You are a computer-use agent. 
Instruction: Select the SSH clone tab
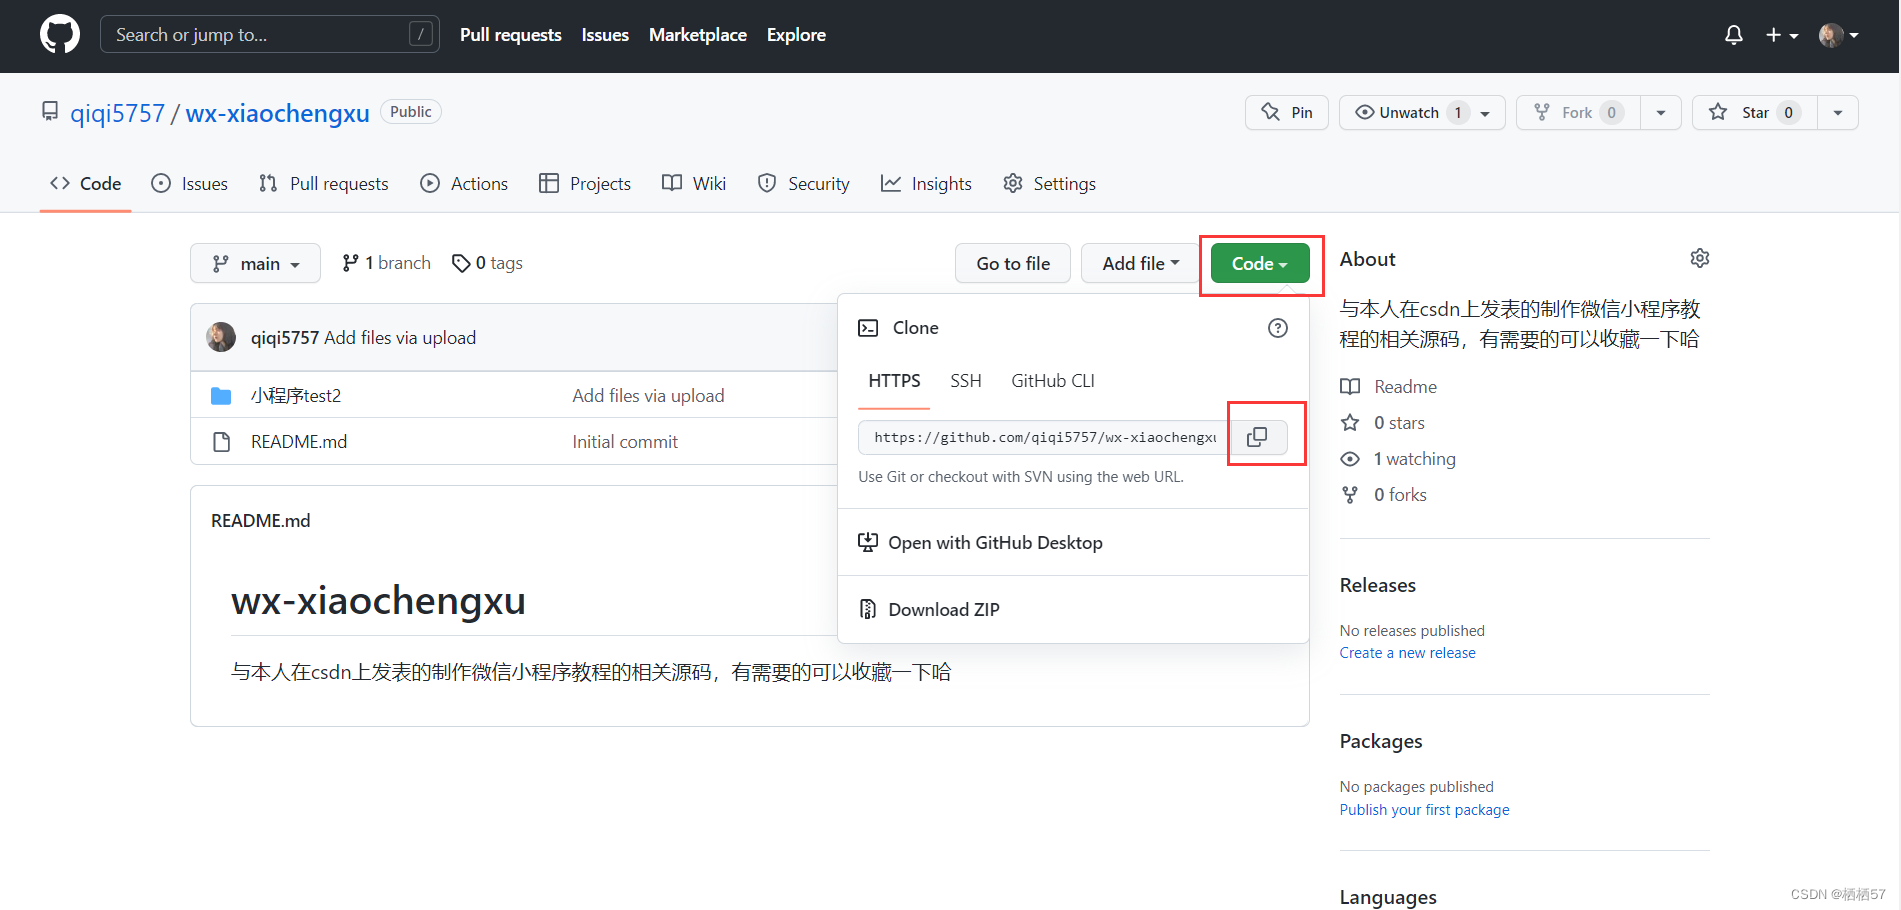(966, 381)
